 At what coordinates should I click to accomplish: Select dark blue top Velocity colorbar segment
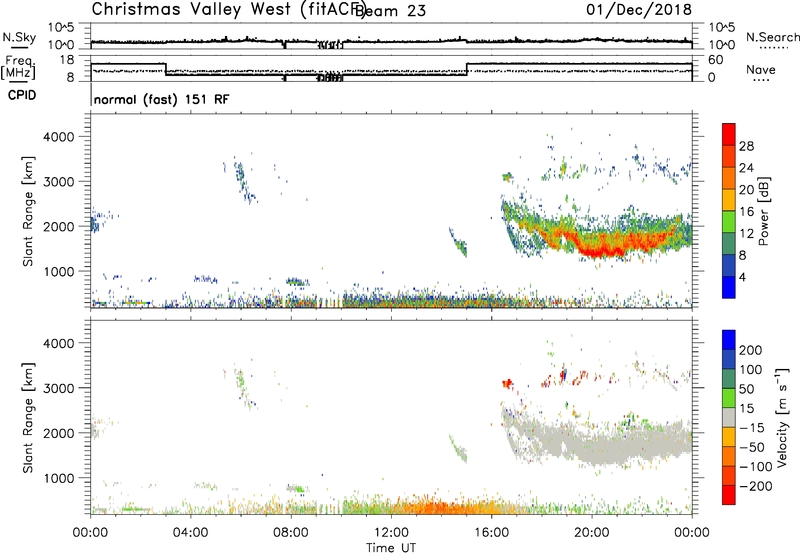[729, 340]
